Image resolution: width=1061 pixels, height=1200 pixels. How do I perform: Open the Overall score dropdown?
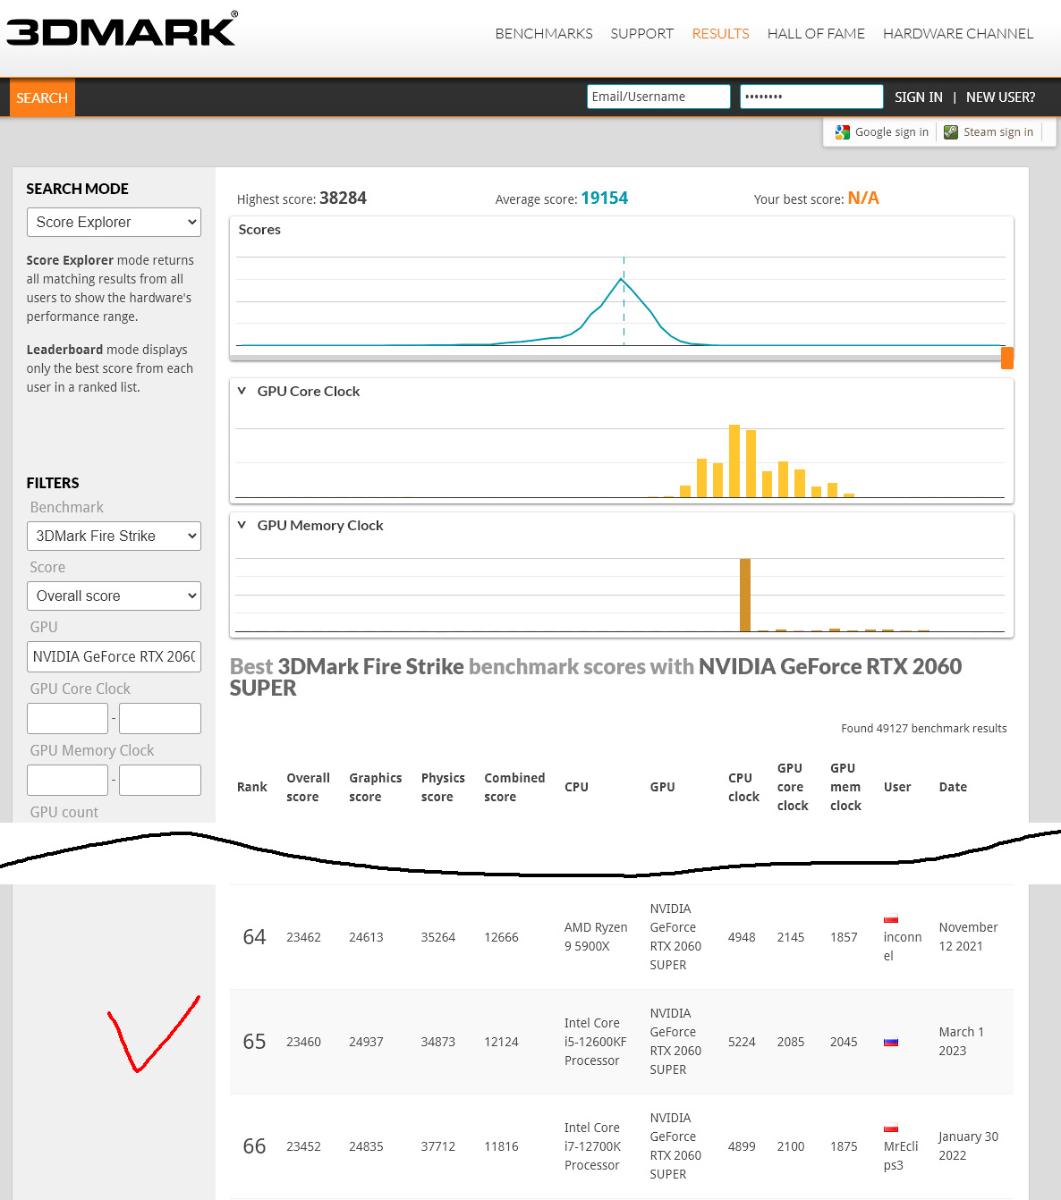[113, 596]
